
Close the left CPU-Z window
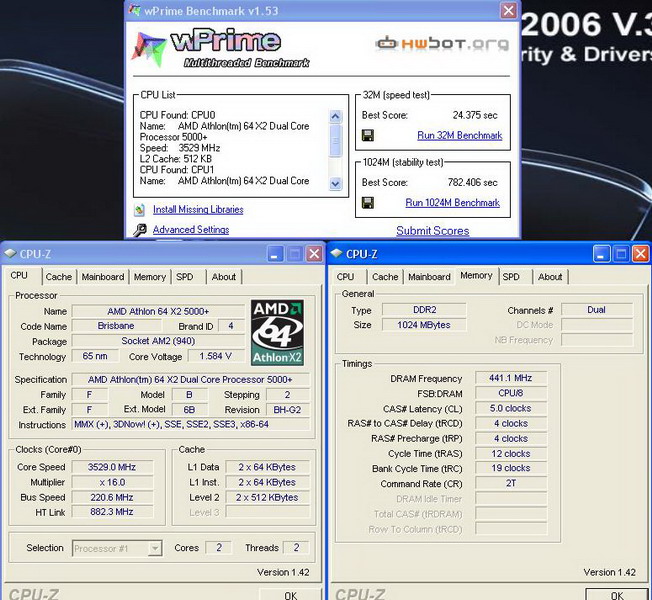pos(314,254)
